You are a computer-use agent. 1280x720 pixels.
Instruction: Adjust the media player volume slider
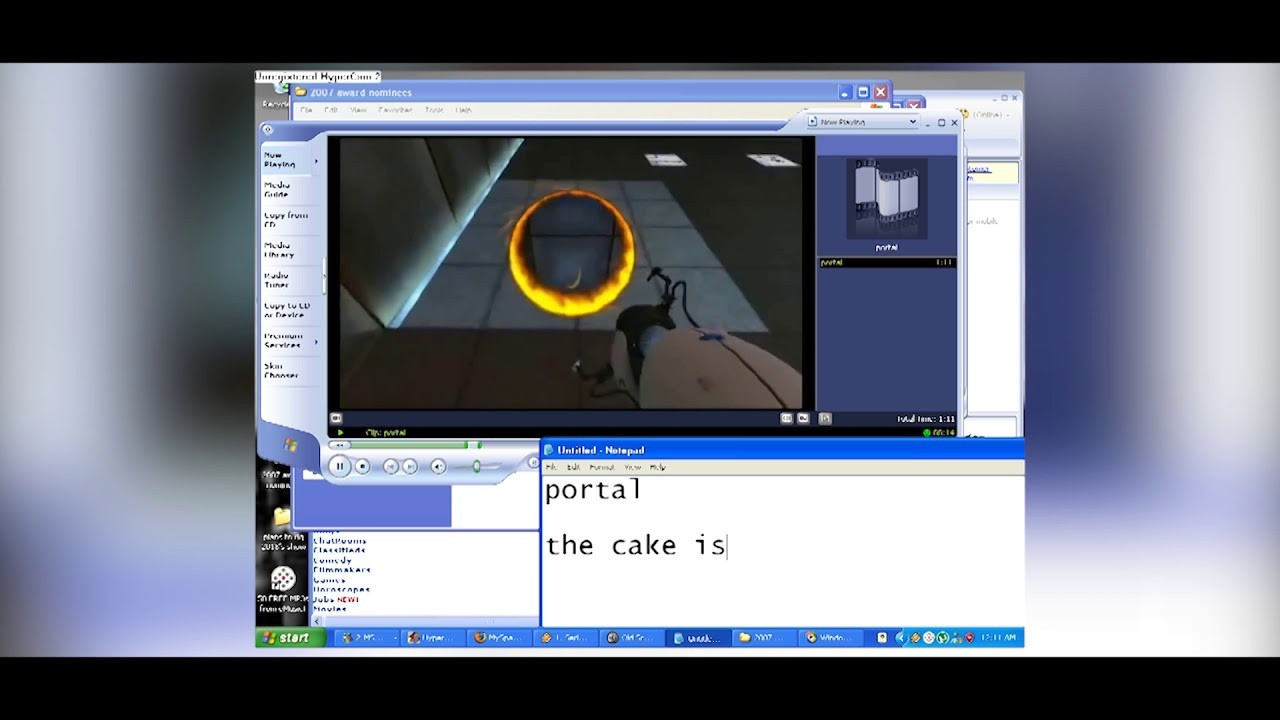pos(477,467)
